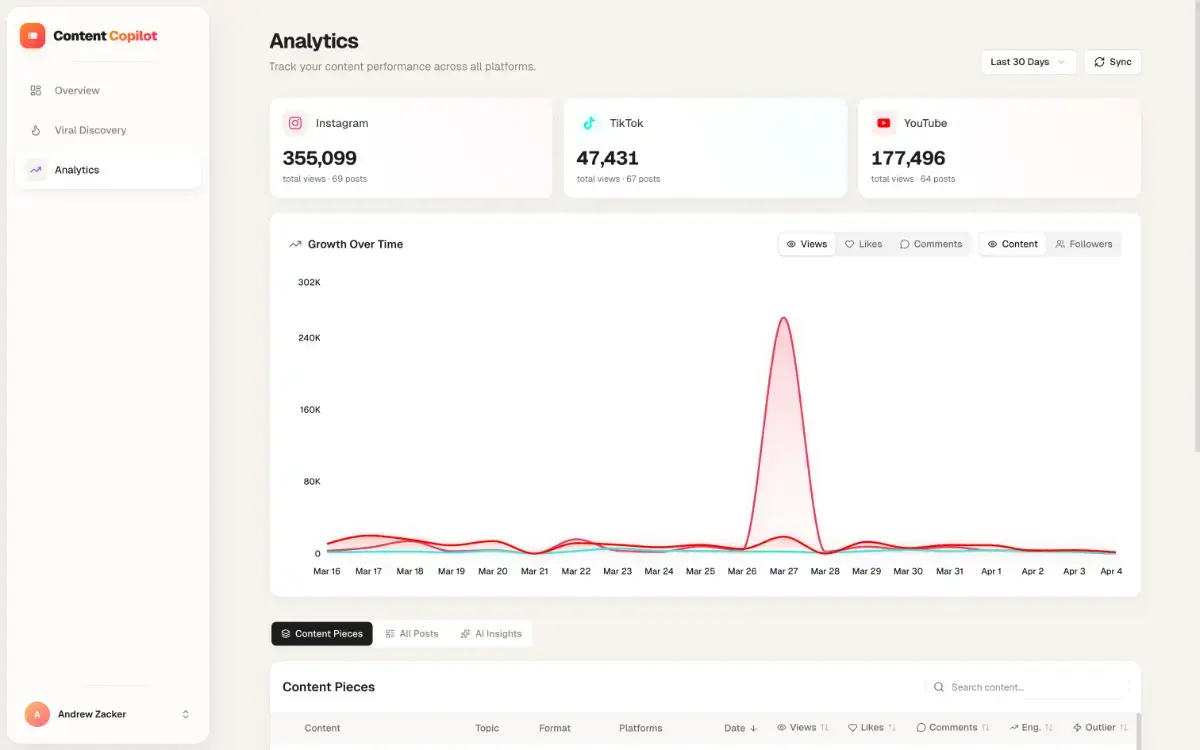Open Viral Discovery flame icon
Image resolution: width=1200 pixels, height=750 pixels.
36,131
